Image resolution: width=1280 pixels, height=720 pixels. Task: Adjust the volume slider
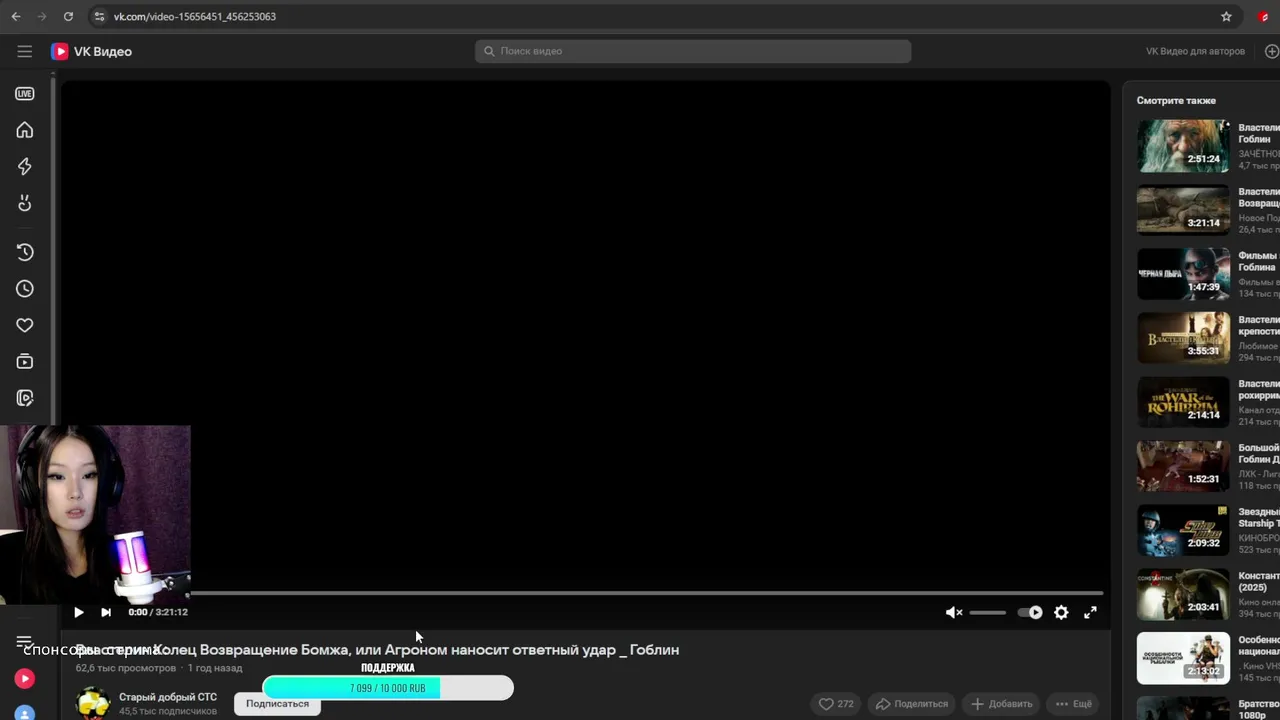coord(987,612)
